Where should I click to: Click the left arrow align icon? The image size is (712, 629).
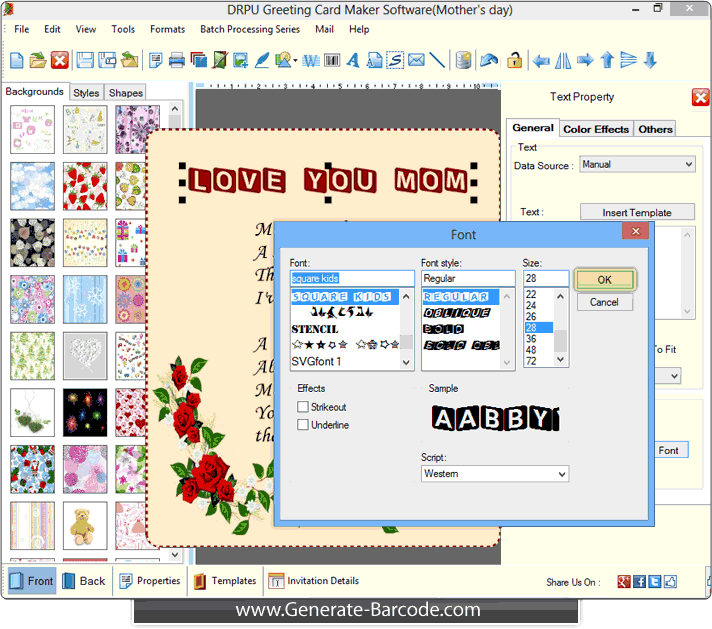point(541,60)
